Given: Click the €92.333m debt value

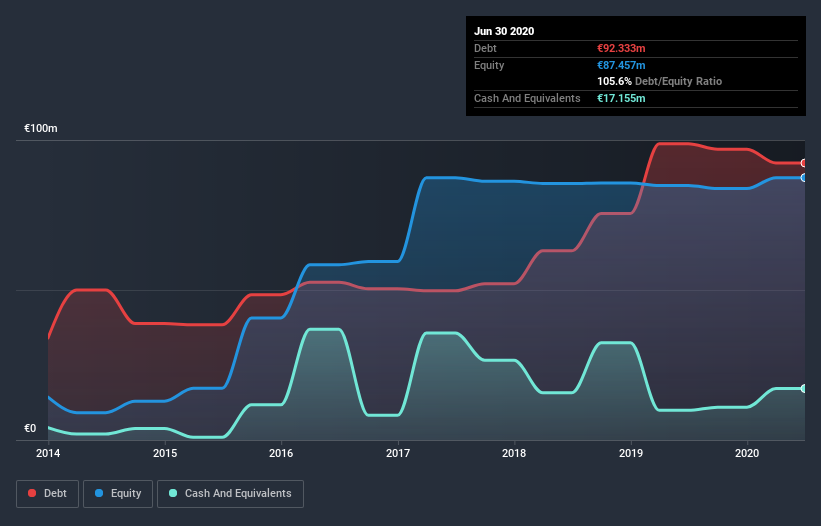Looking at the screenshot, I should pos(621,48).
